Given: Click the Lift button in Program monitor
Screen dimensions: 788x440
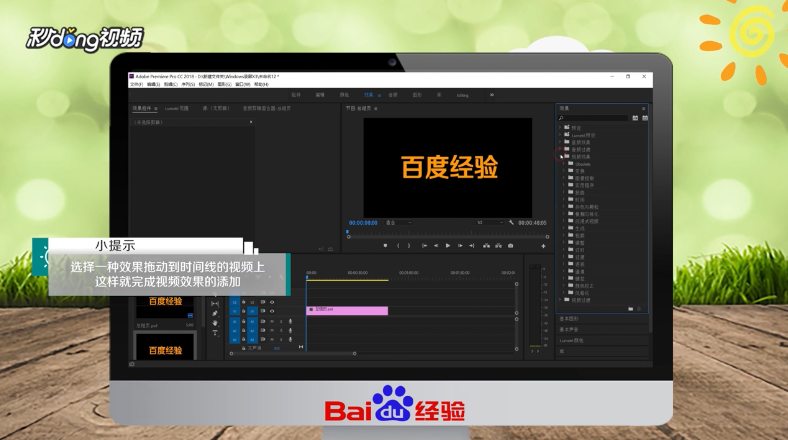Looking at the screenshot, I should (x=486, y=246).
